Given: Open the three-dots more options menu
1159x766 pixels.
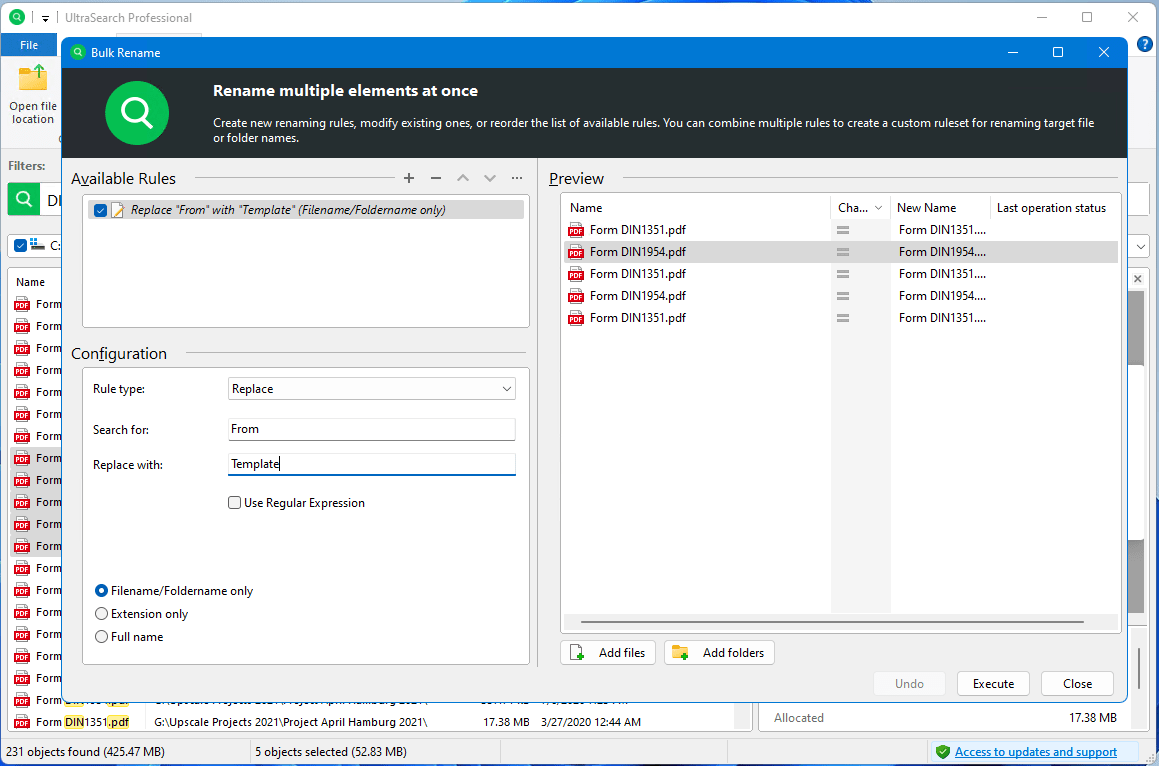Looking at the screenshot, I should point(517,178).
